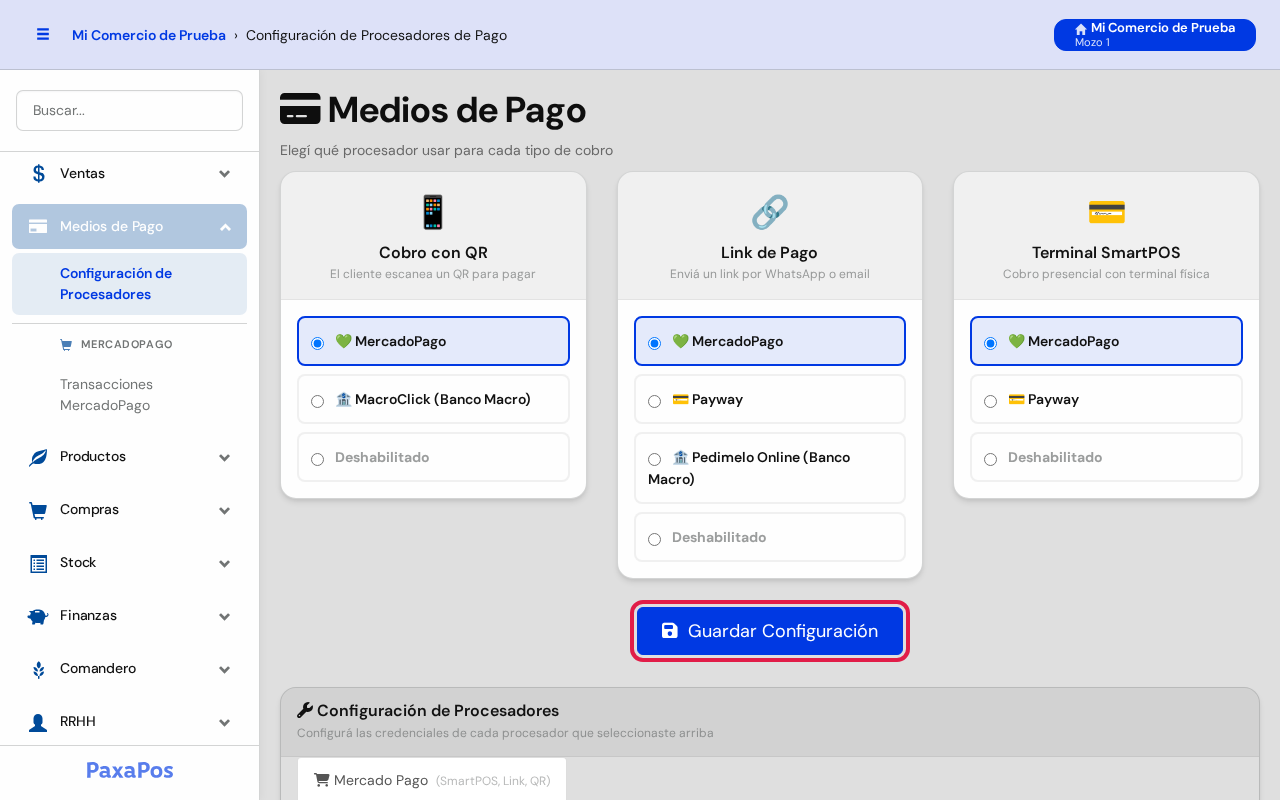Image resolution: width=1280 pixels, height=800 pixels.
Task: Expand the Ventas menu chevron
Action: pos(225,174)
